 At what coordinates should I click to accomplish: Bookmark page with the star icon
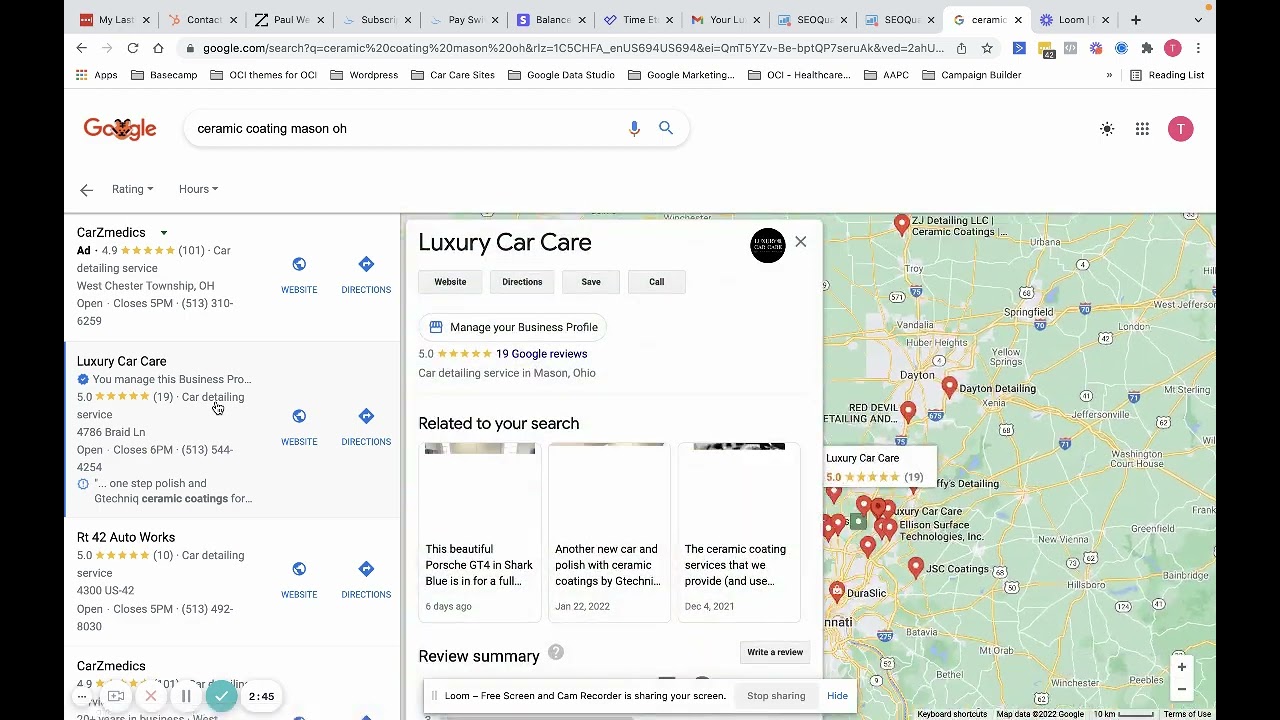[987, 48]
